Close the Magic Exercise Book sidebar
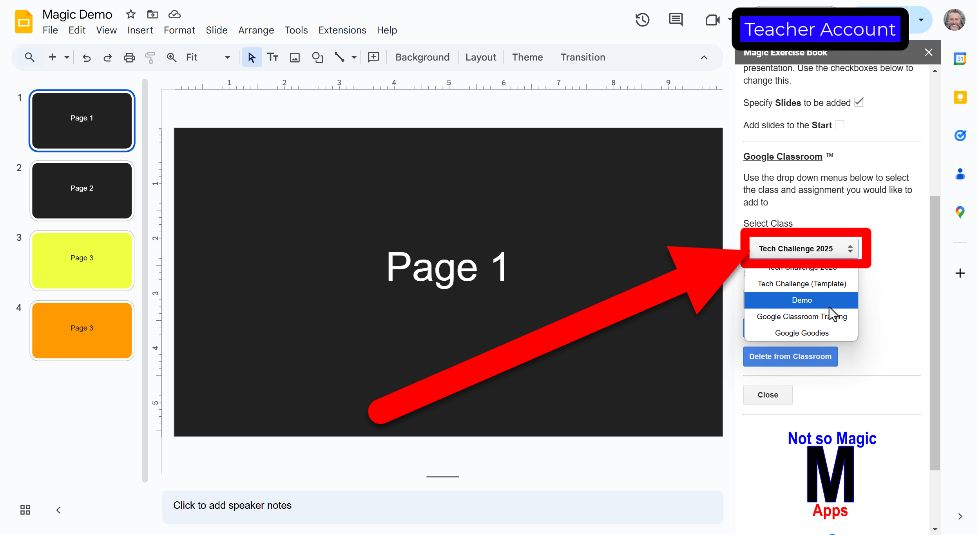Viewport: 977px width, 535px height. tap(928, 52)
